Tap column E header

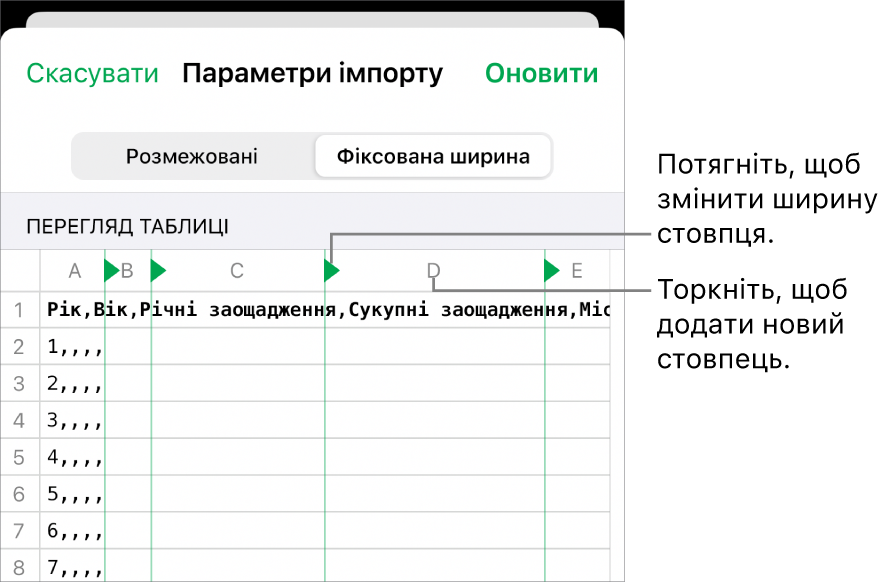click(577, 271)
